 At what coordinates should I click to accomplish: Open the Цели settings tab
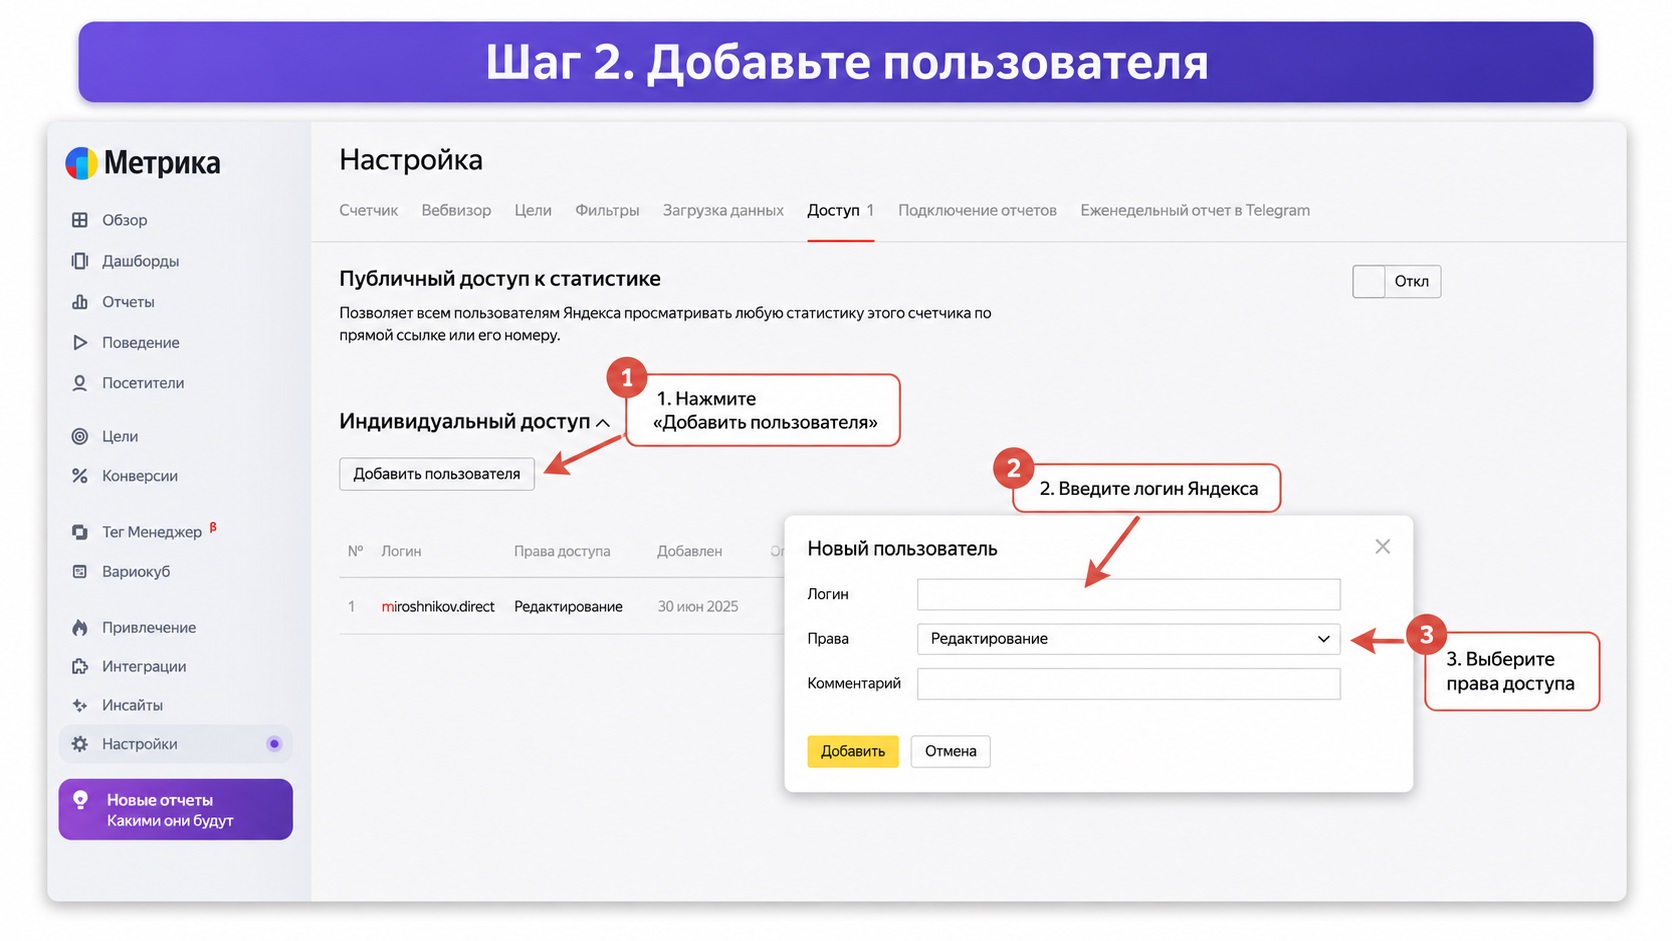click(x=533, y=211)
